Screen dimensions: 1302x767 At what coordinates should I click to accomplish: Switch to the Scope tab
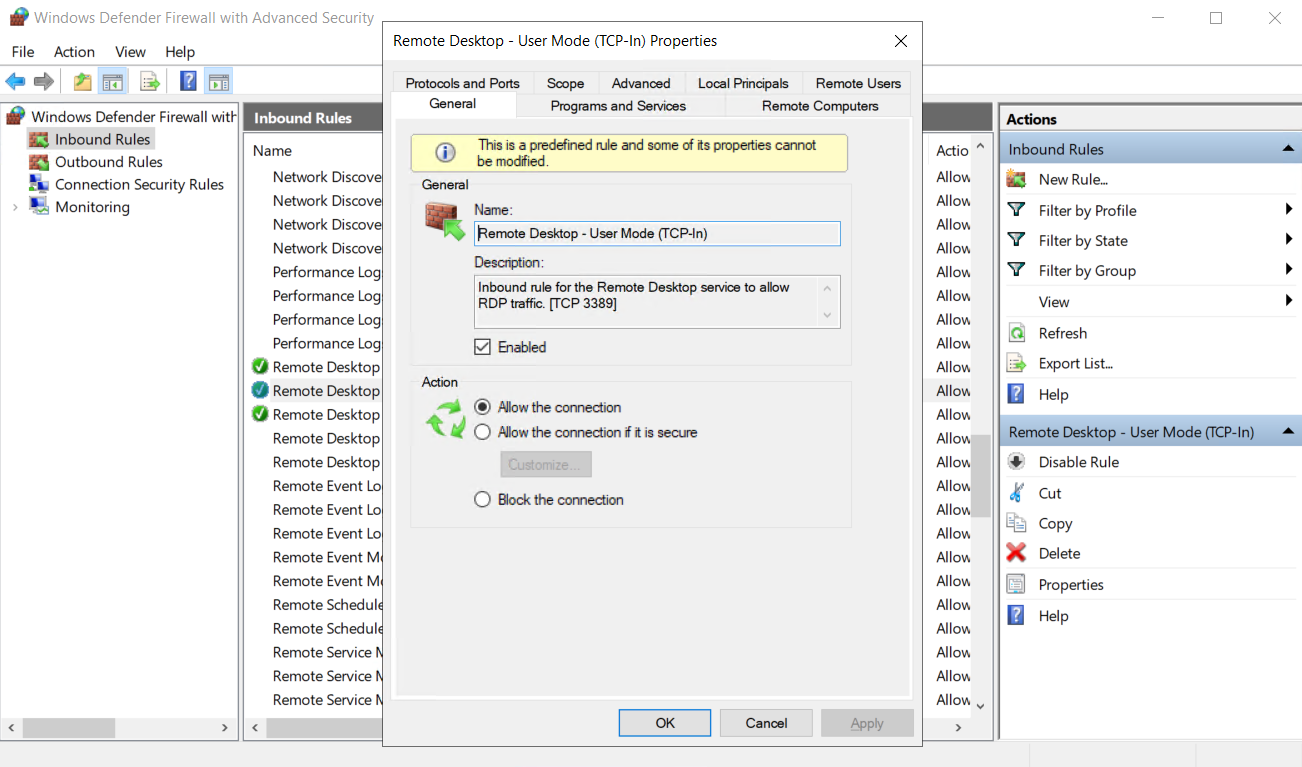pyautogui.click(x=566, y=83)
